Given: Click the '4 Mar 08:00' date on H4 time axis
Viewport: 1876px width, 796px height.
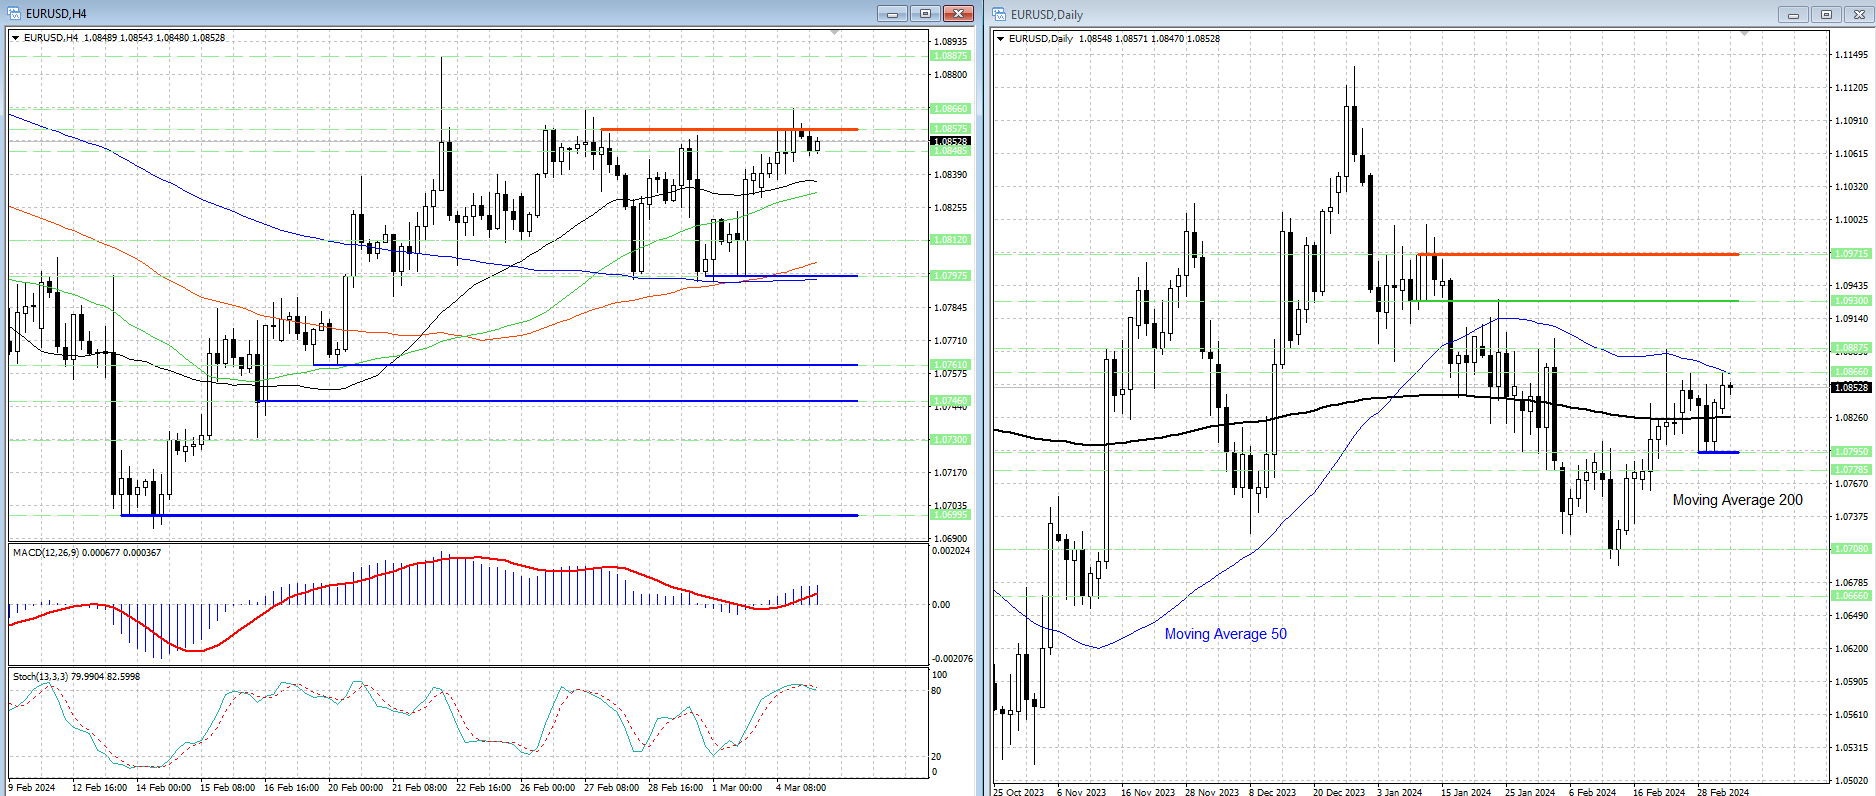Looking at the screenshot, I should click(x=801, y=788).
